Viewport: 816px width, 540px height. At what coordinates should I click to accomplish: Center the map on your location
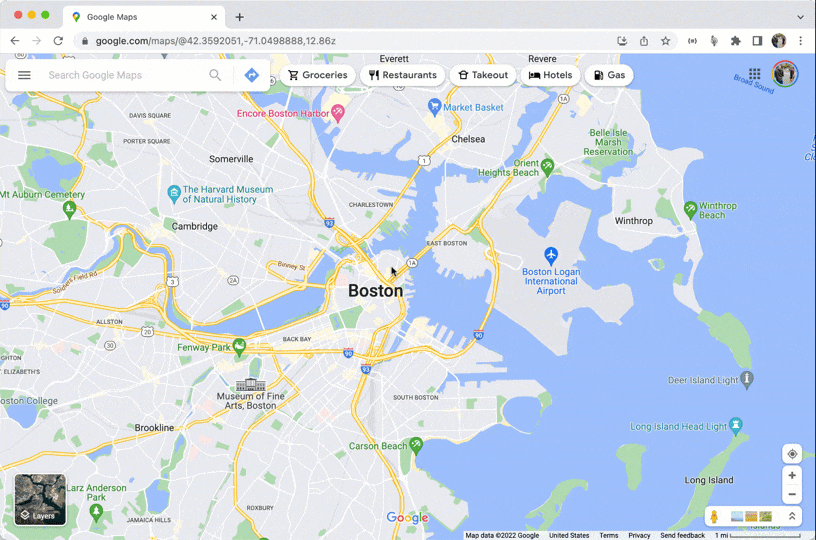coord(792,454)
